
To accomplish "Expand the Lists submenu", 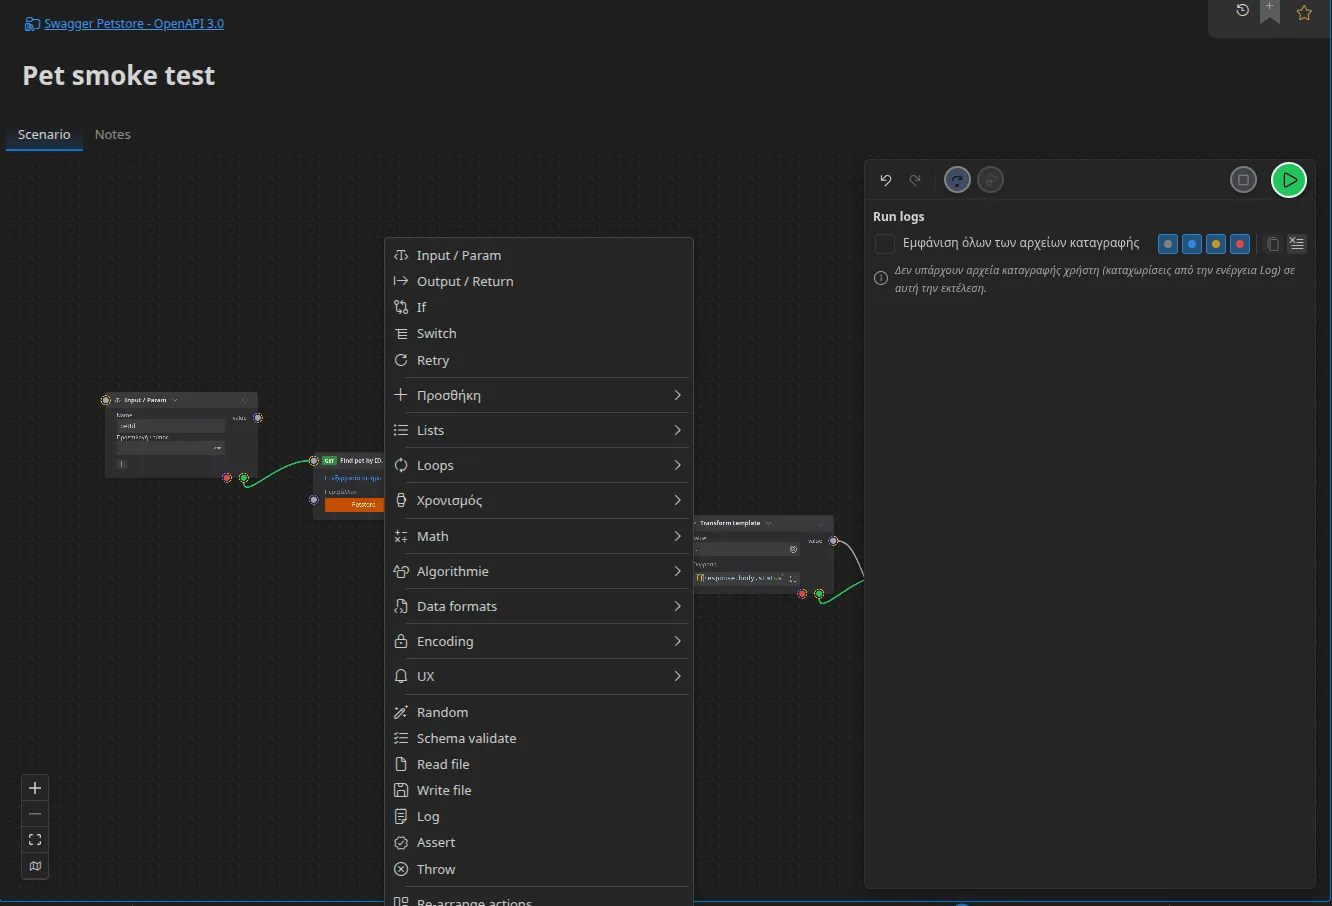I will 538,430.
